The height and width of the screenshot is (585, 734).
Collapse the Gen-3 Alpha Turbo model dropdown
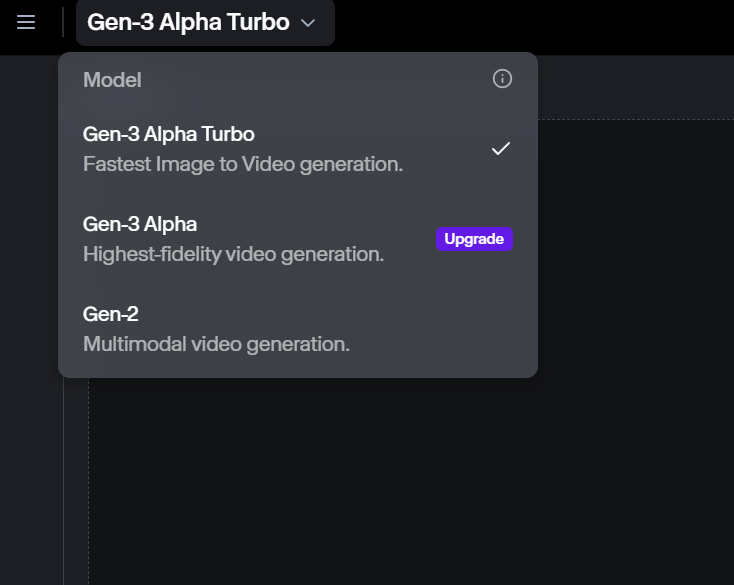[x=205, y=22]
